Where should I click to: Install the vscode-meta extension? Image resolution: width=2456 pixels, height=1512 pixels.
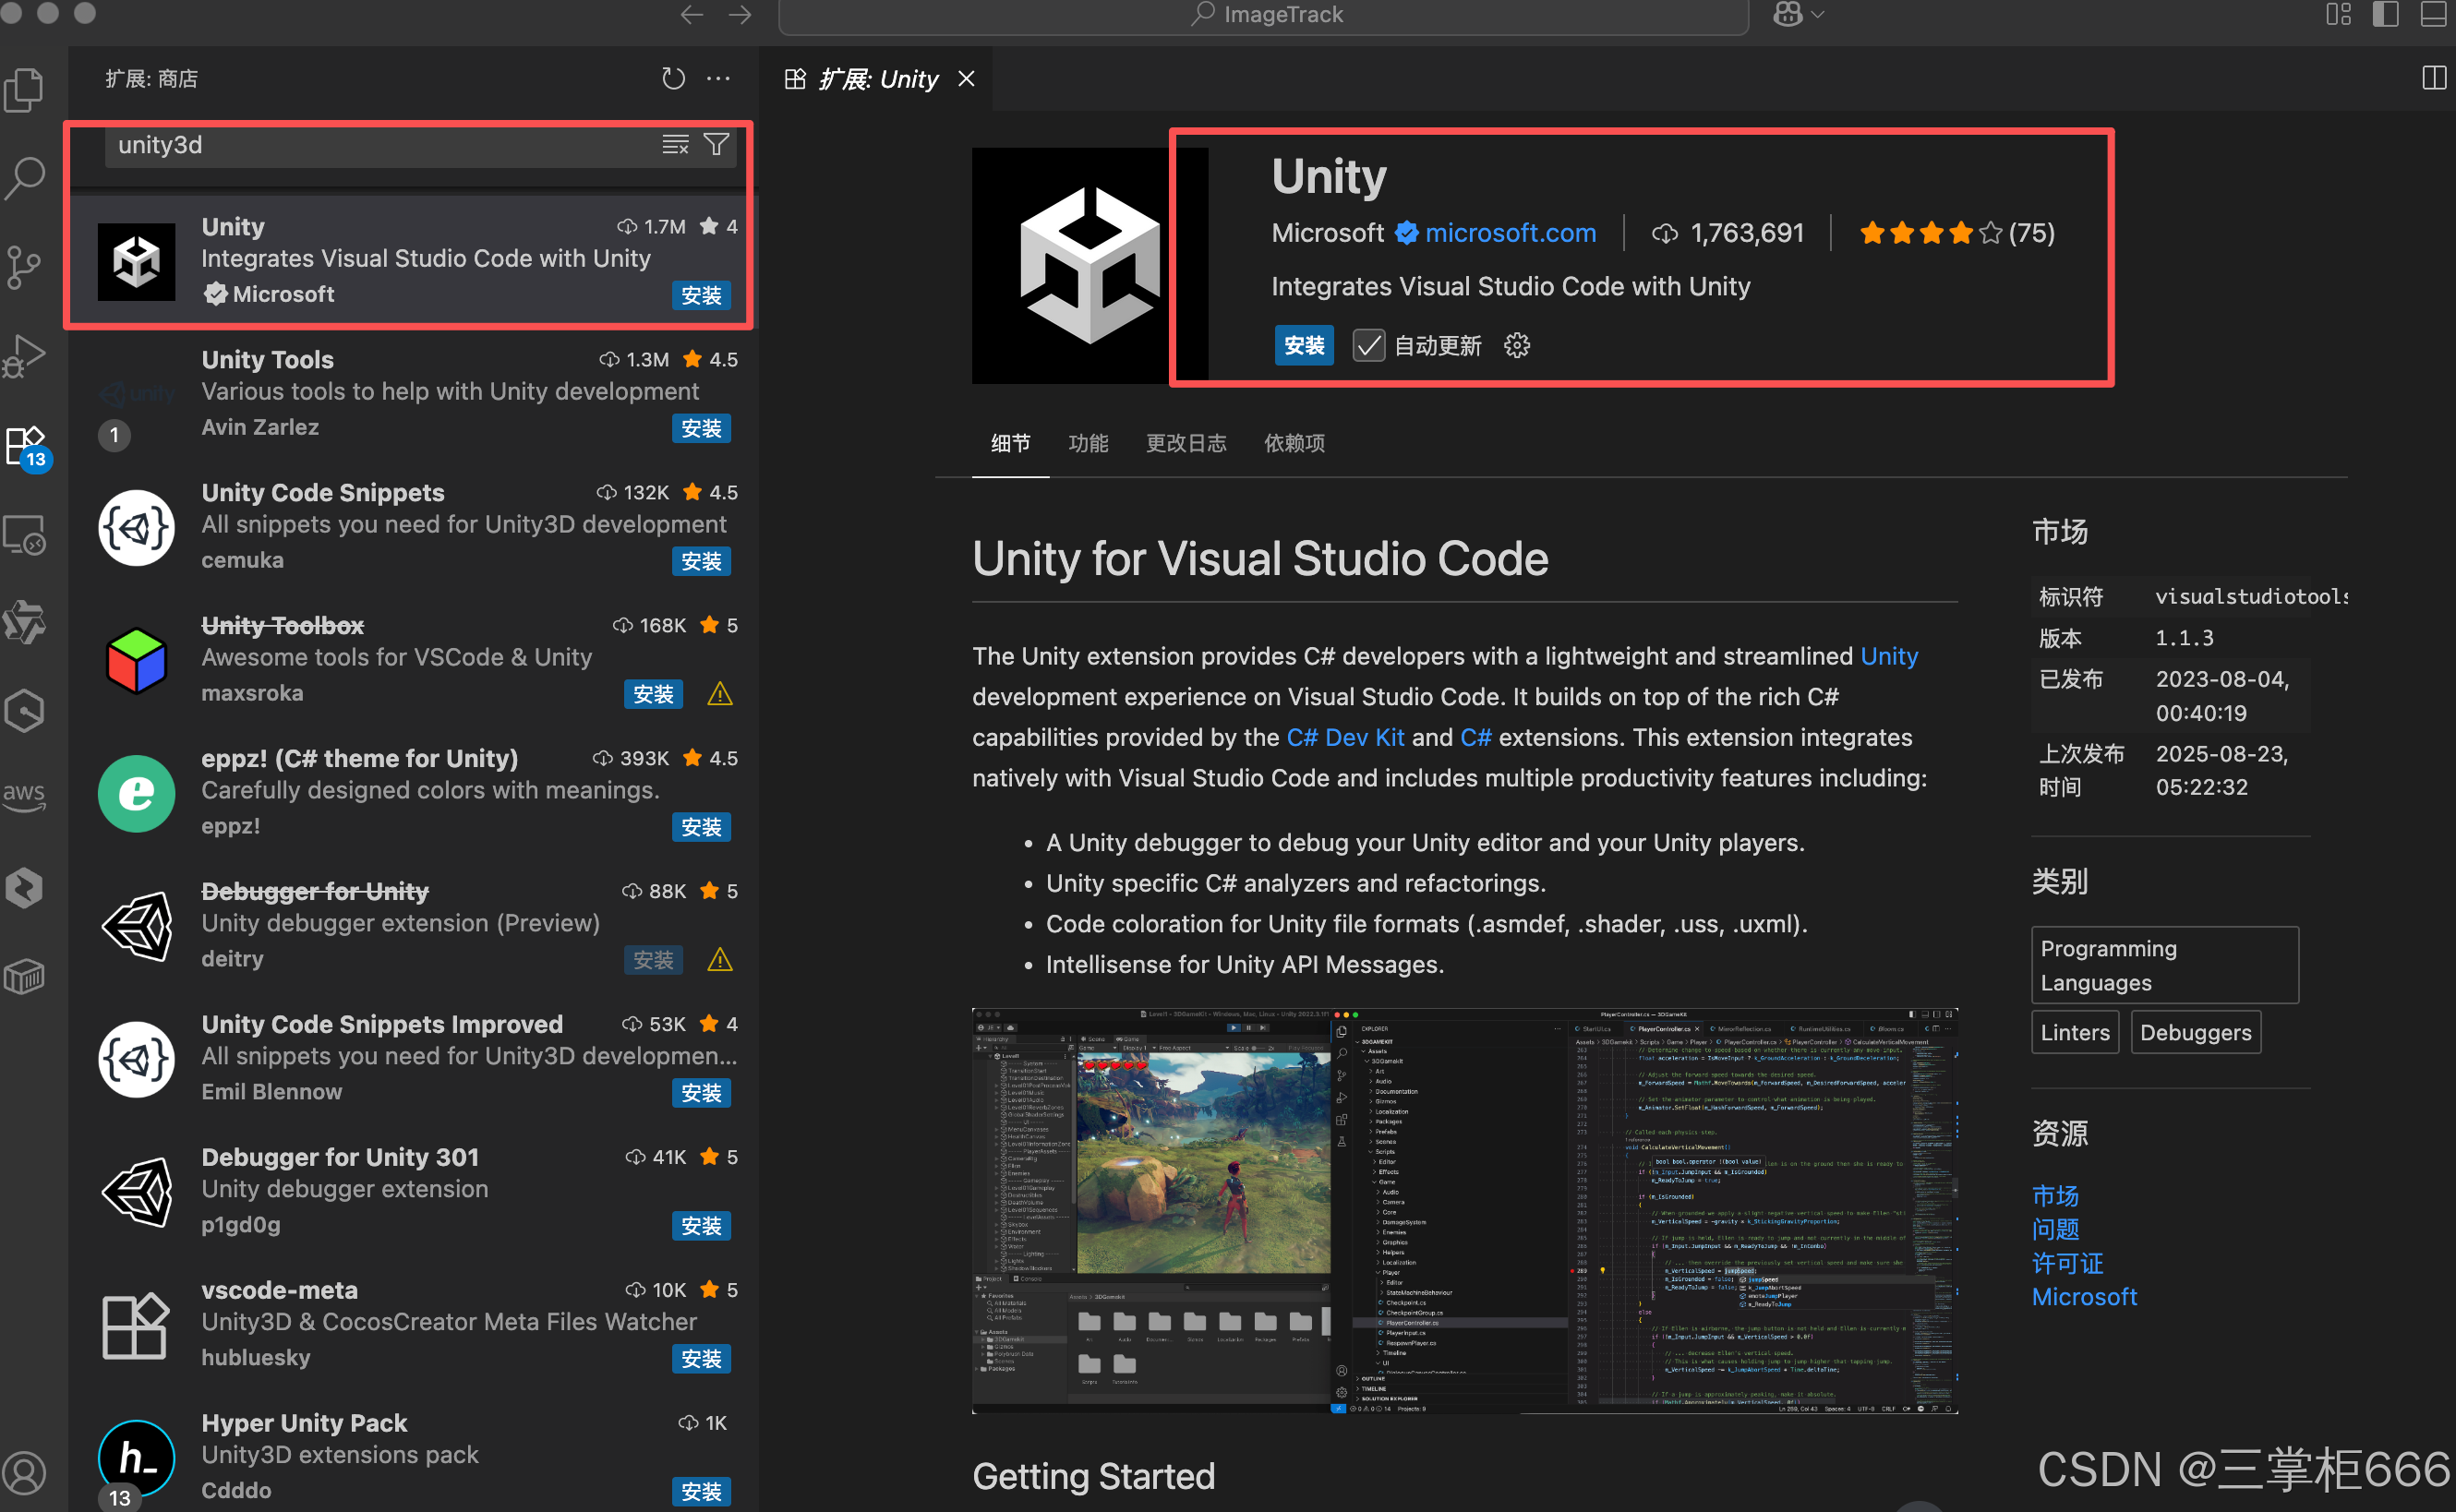(x=701, y=1360)
